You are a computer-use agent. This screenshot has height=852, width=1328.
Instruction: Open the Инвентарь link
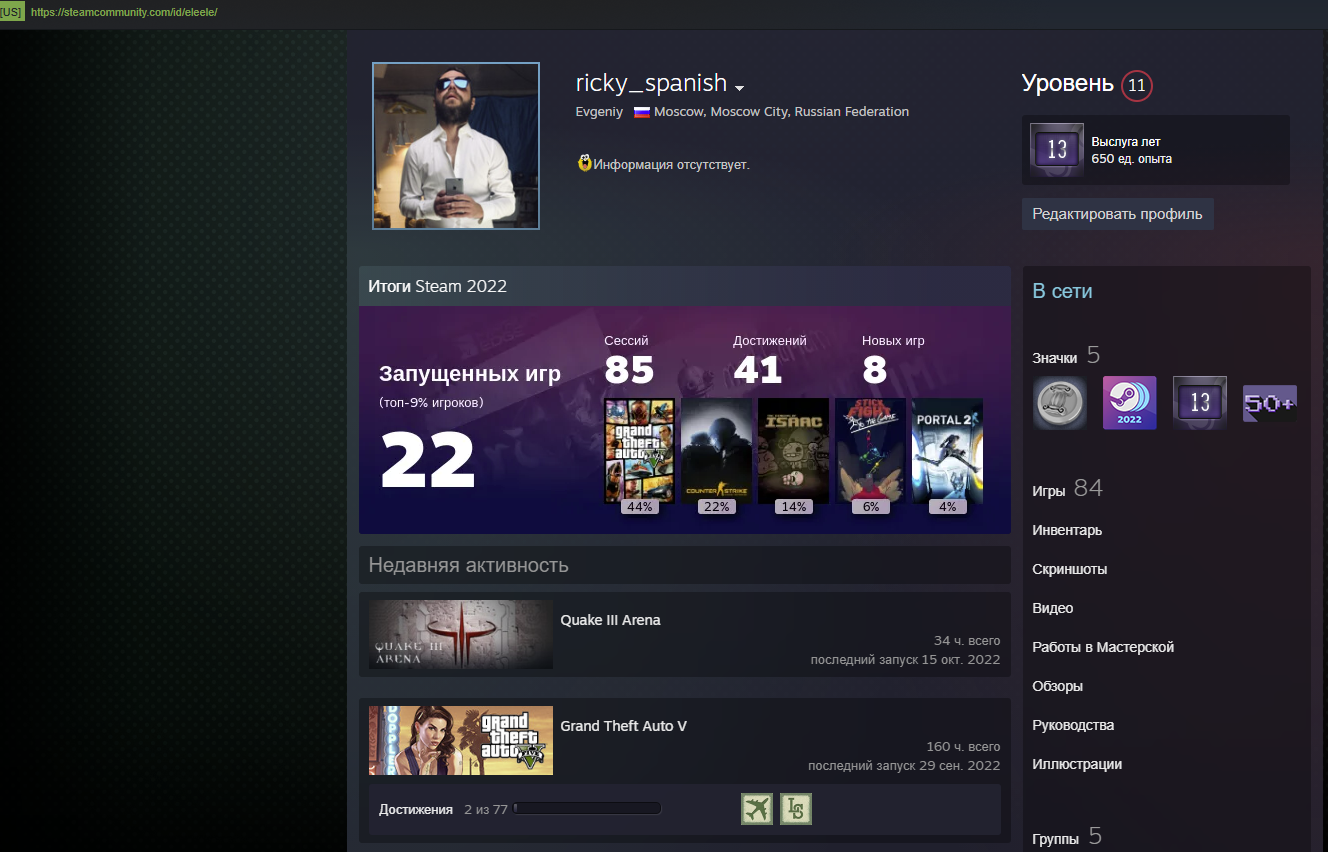click(1067, 530)
